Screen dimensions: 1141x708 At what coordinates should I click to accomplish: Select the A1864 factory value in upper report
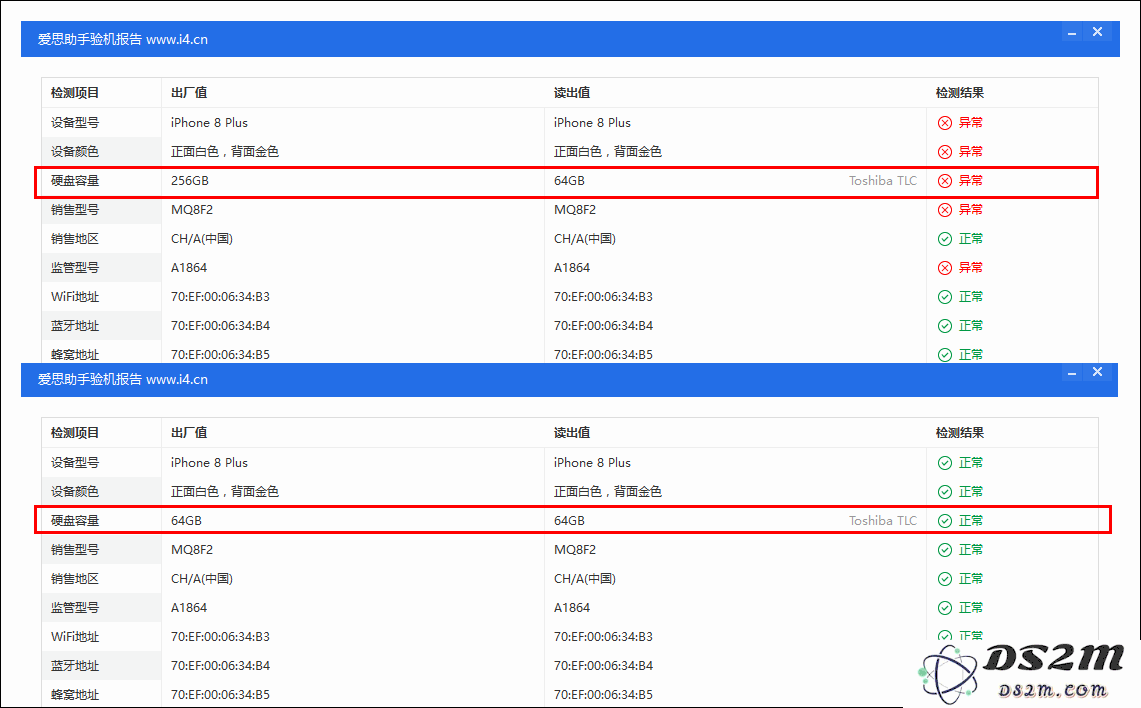click(189, 268)
